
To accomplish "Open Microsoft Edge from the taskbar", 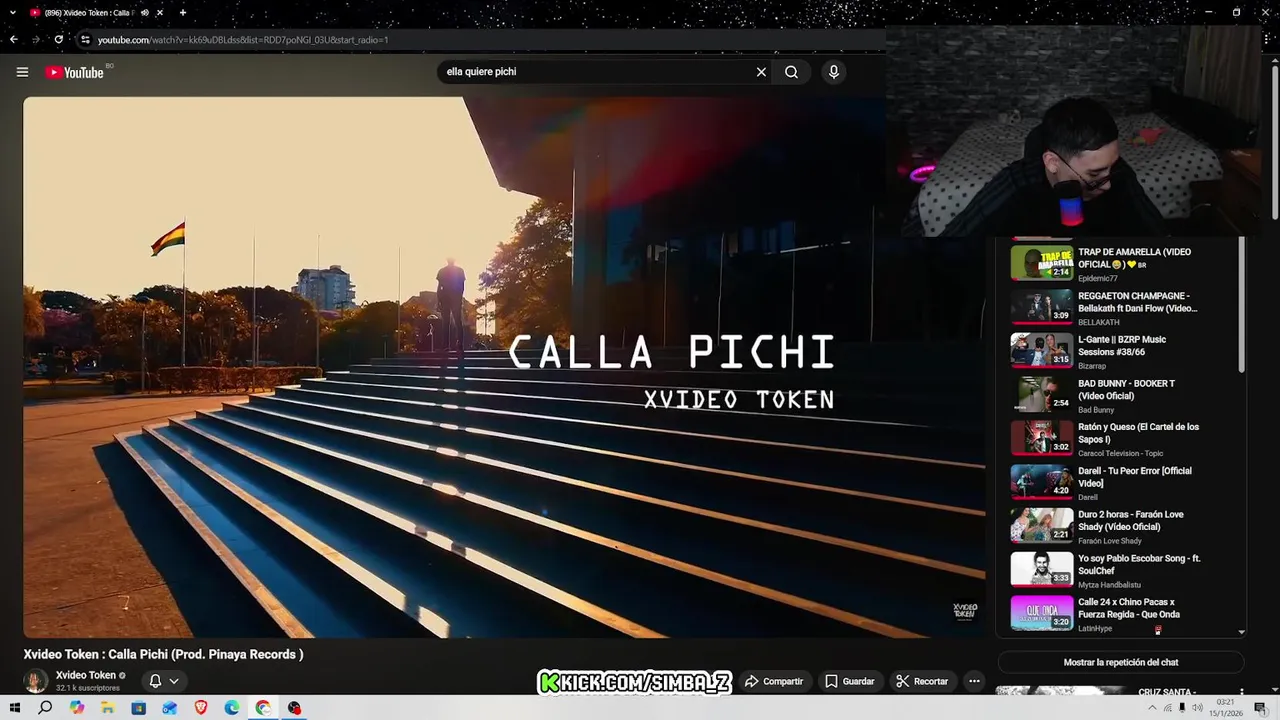I will [232, 708].
